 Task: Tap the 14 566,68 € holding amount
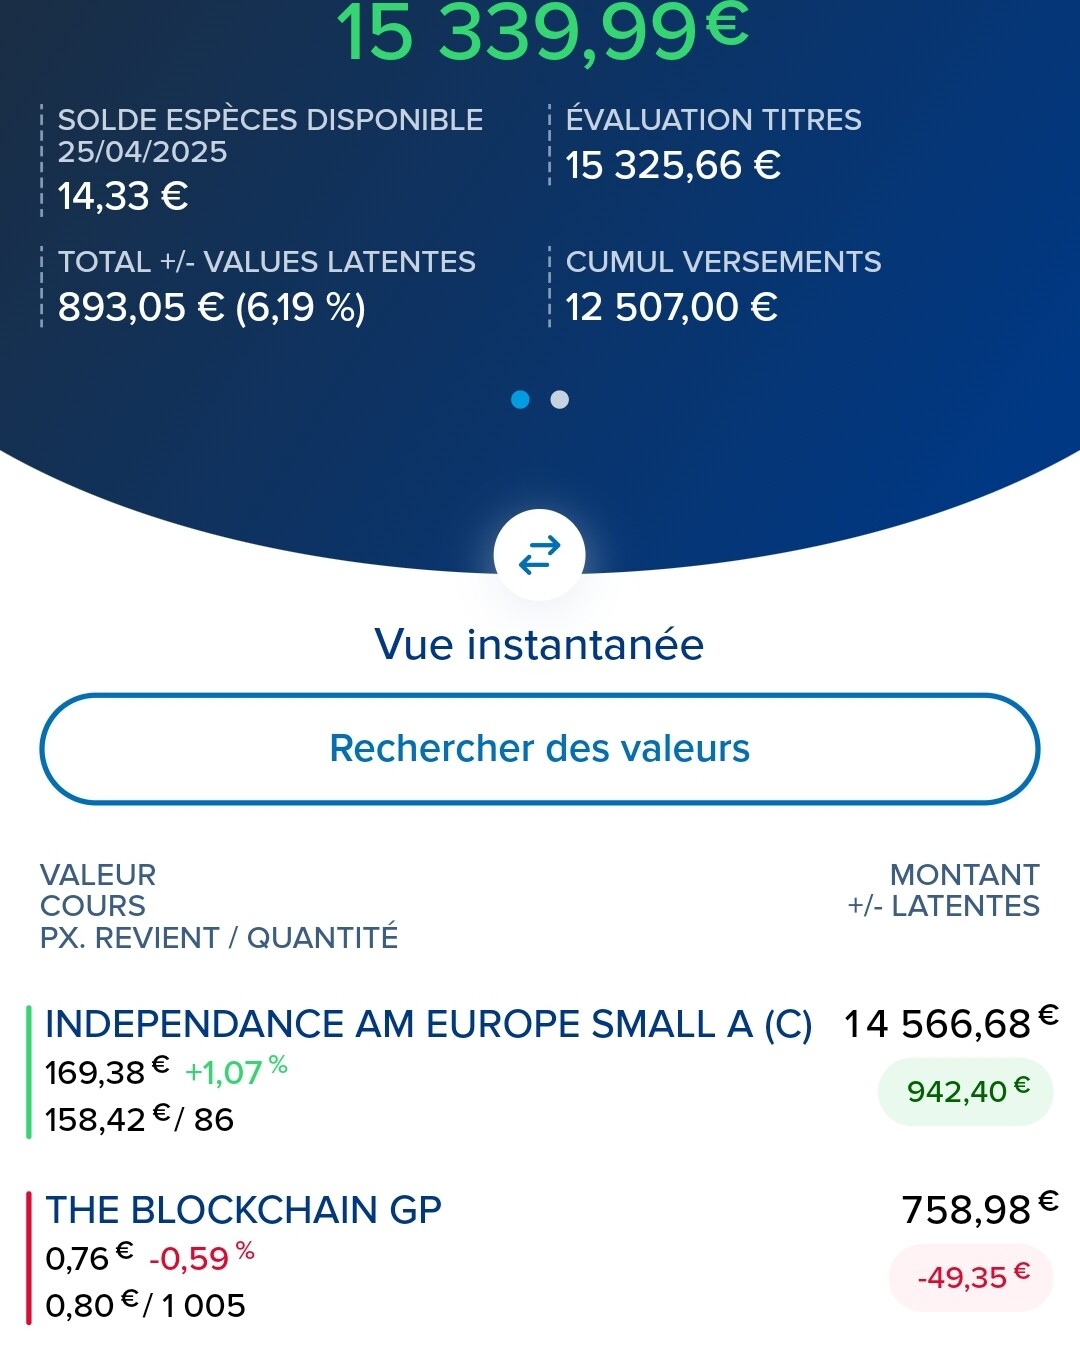coord(951,1023)
